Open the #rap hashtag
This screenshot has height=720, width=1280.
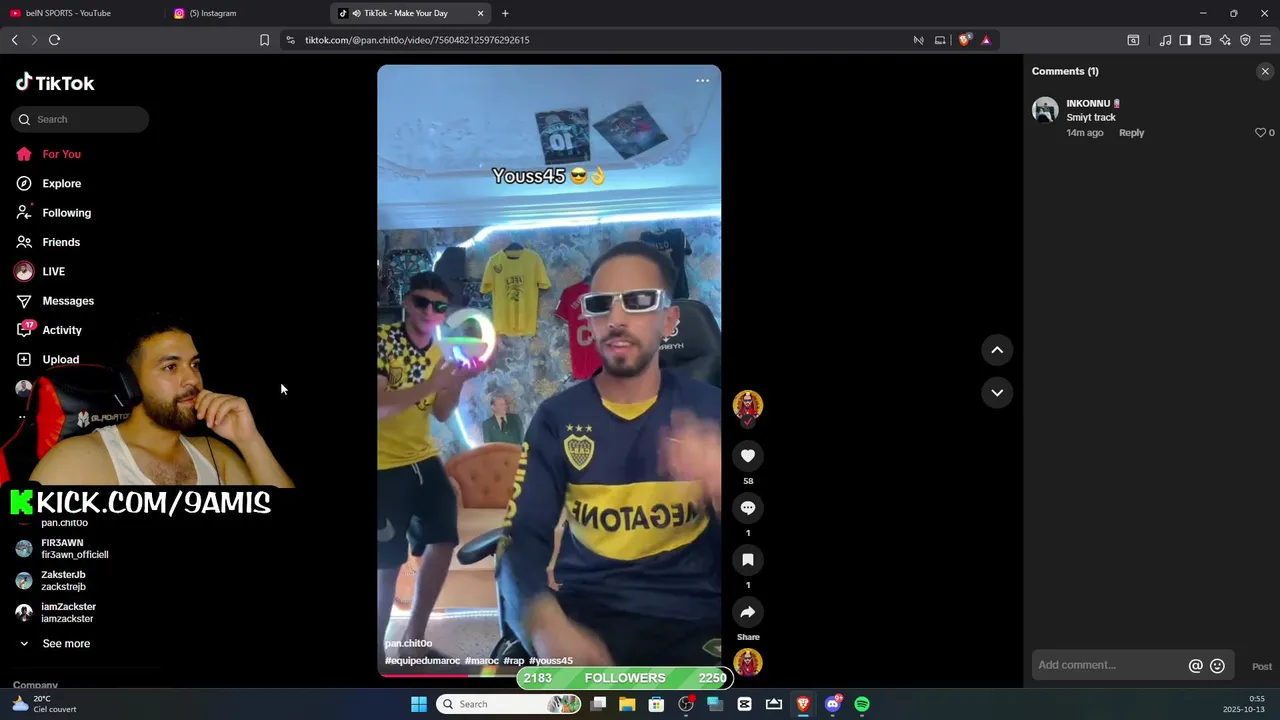[514, 661]
